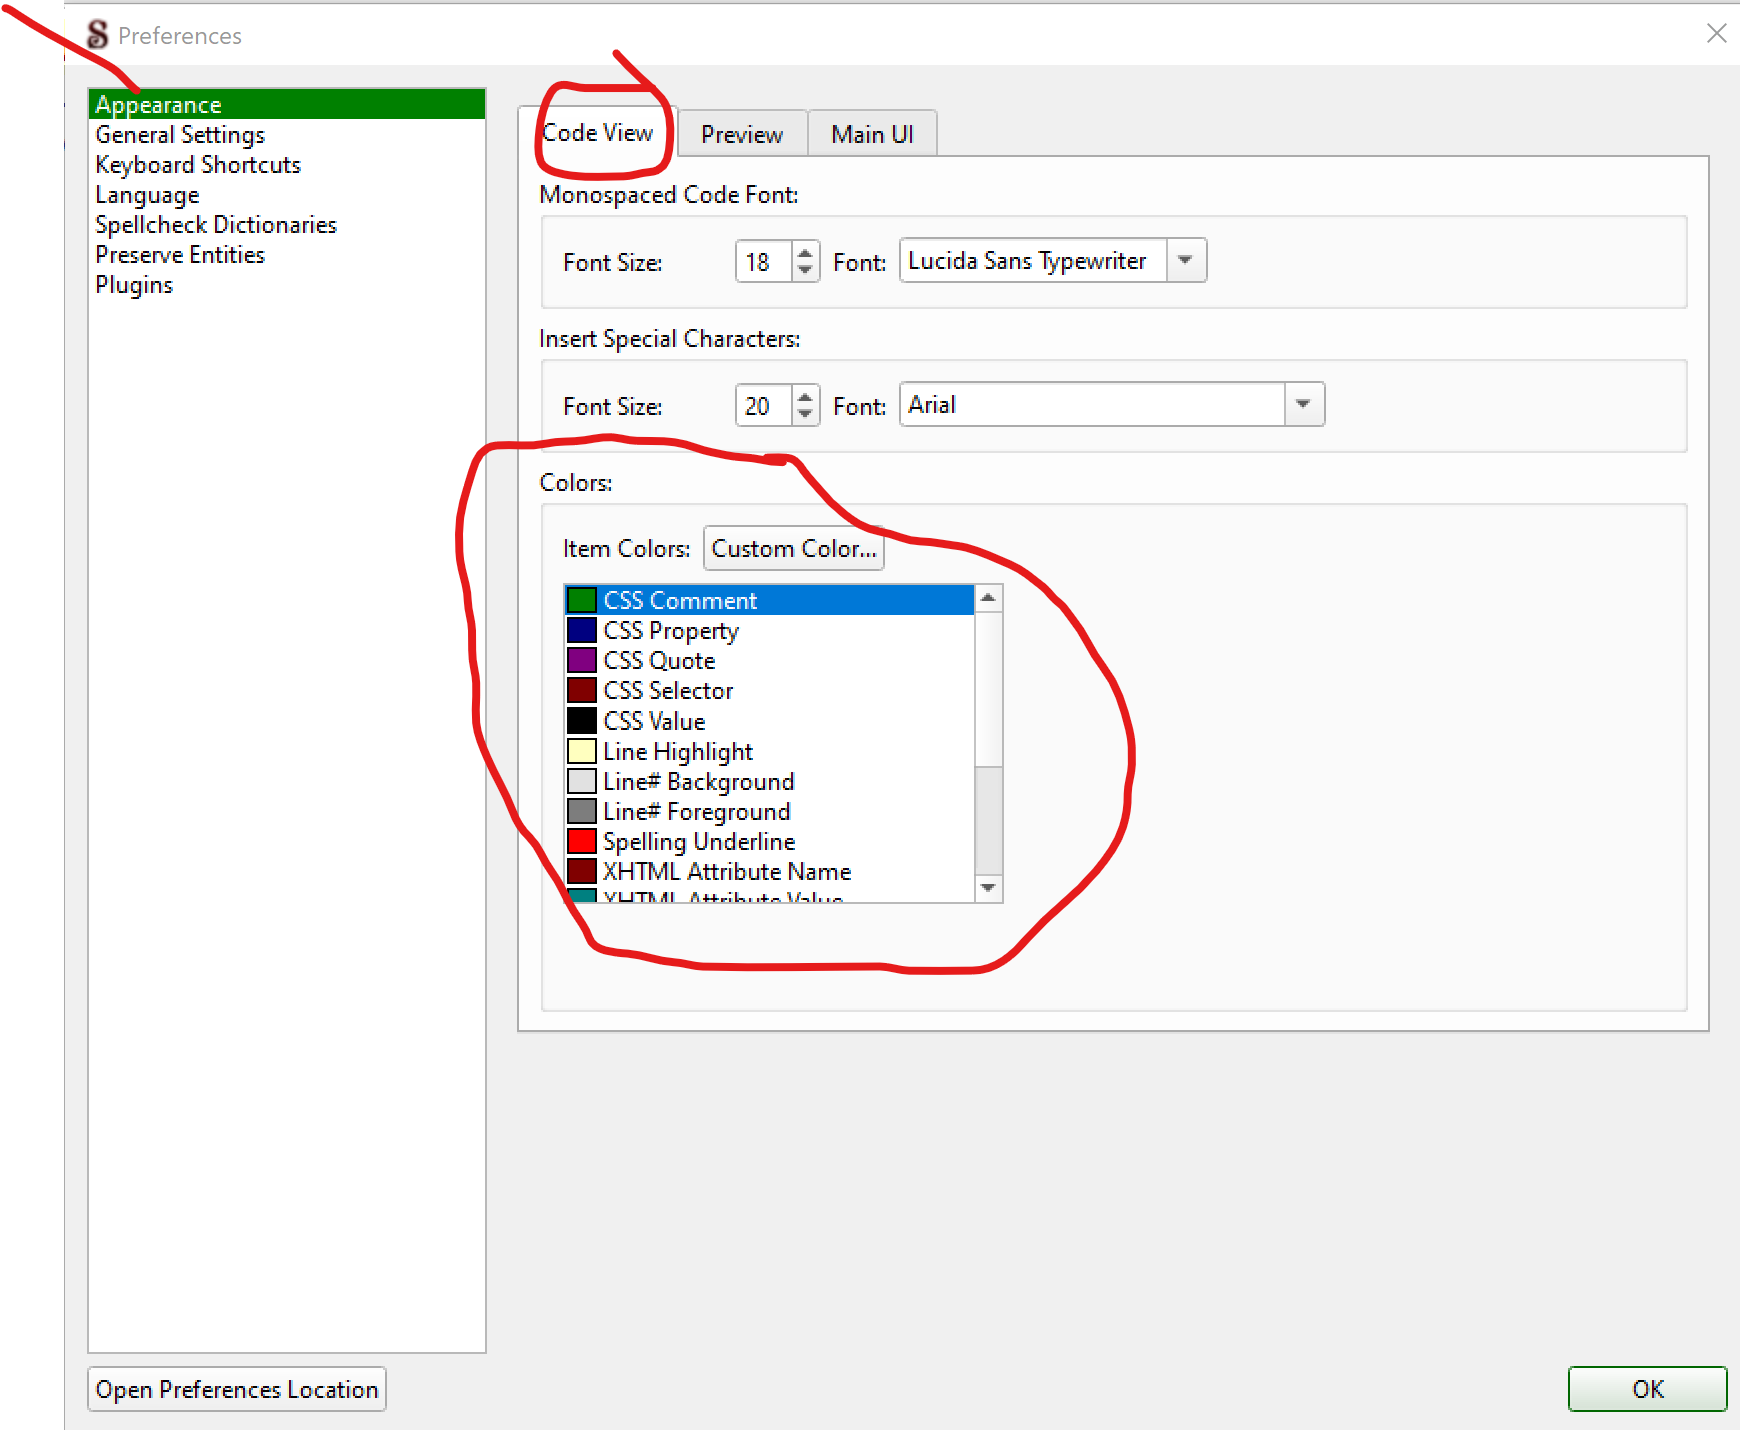This screenshot has width=1740, height=1430.
Task: Decrease the monospaced code font size
Action: click(805, 271)
